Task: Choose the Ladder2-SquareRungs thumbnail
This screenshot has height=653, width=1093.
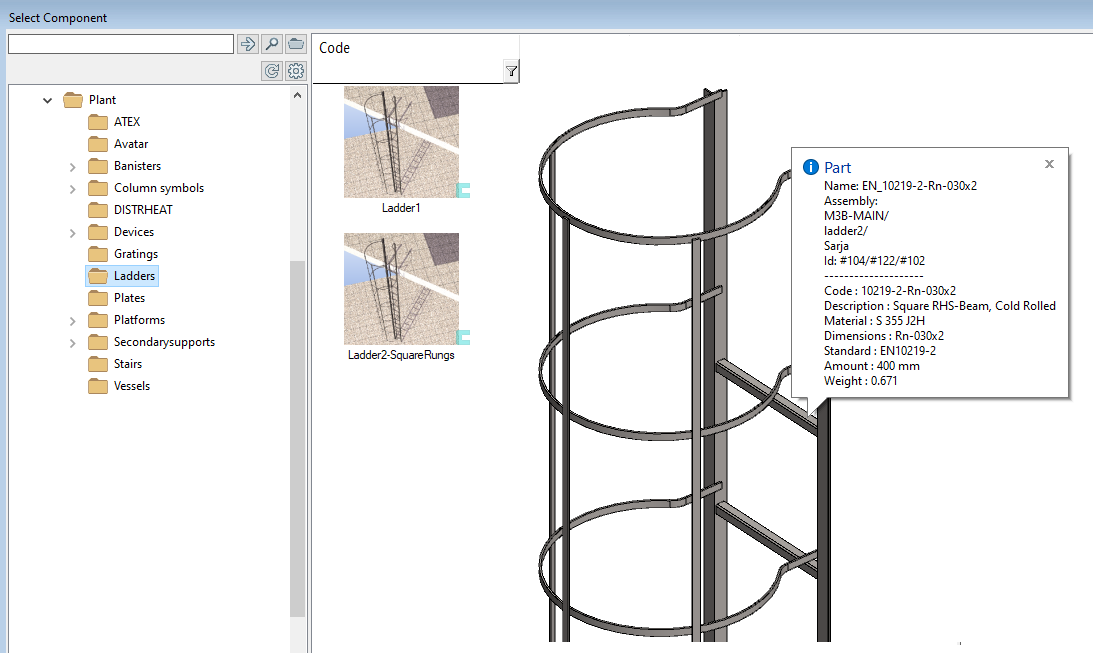Action: 401,289
